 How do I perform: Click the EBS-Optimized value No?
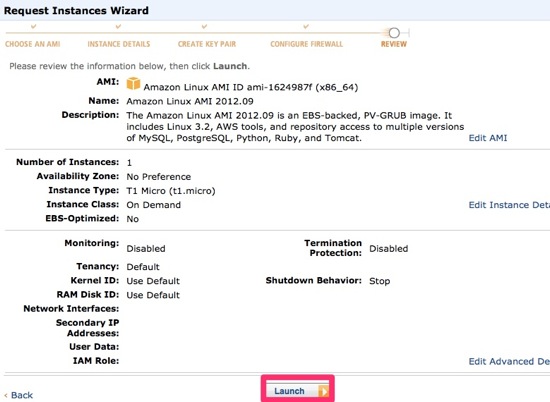coord(133,219)
